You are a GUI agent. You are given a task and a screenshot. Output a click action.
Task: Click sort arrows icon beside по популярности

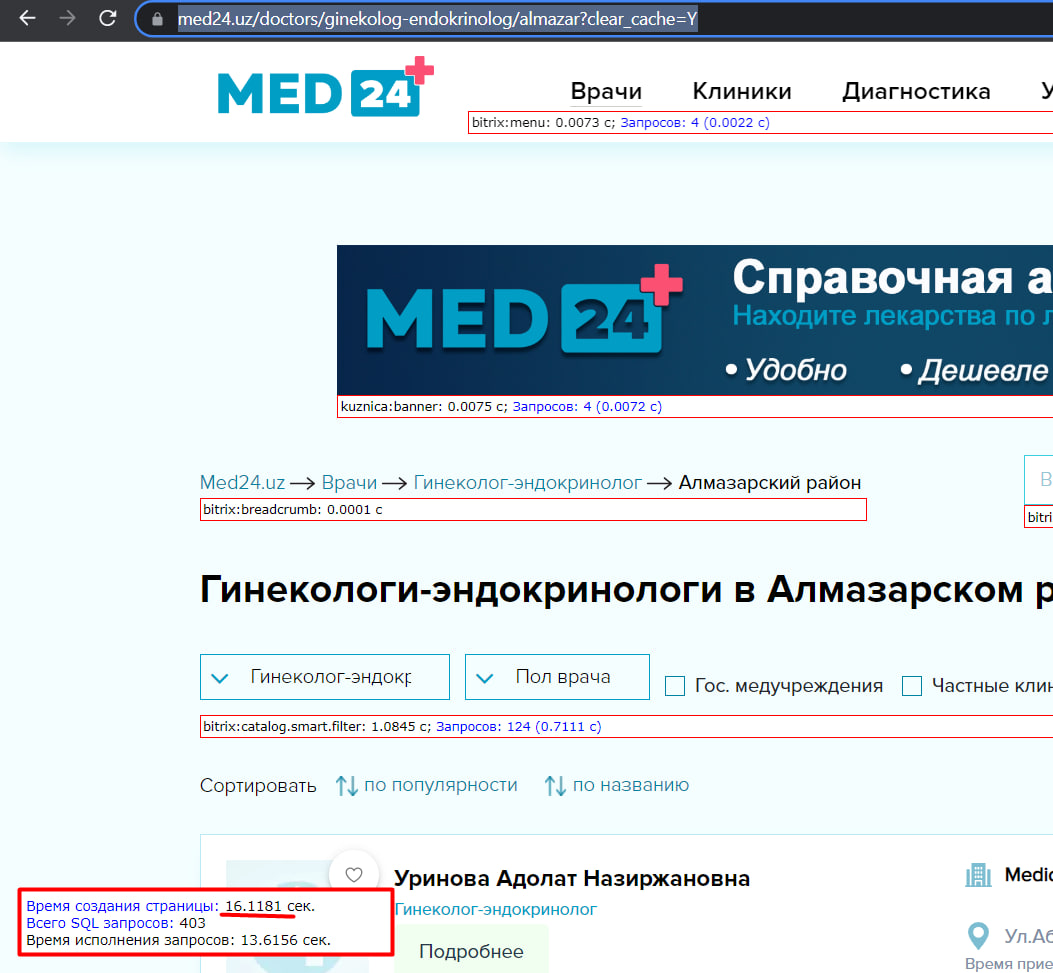click(347, 785)
